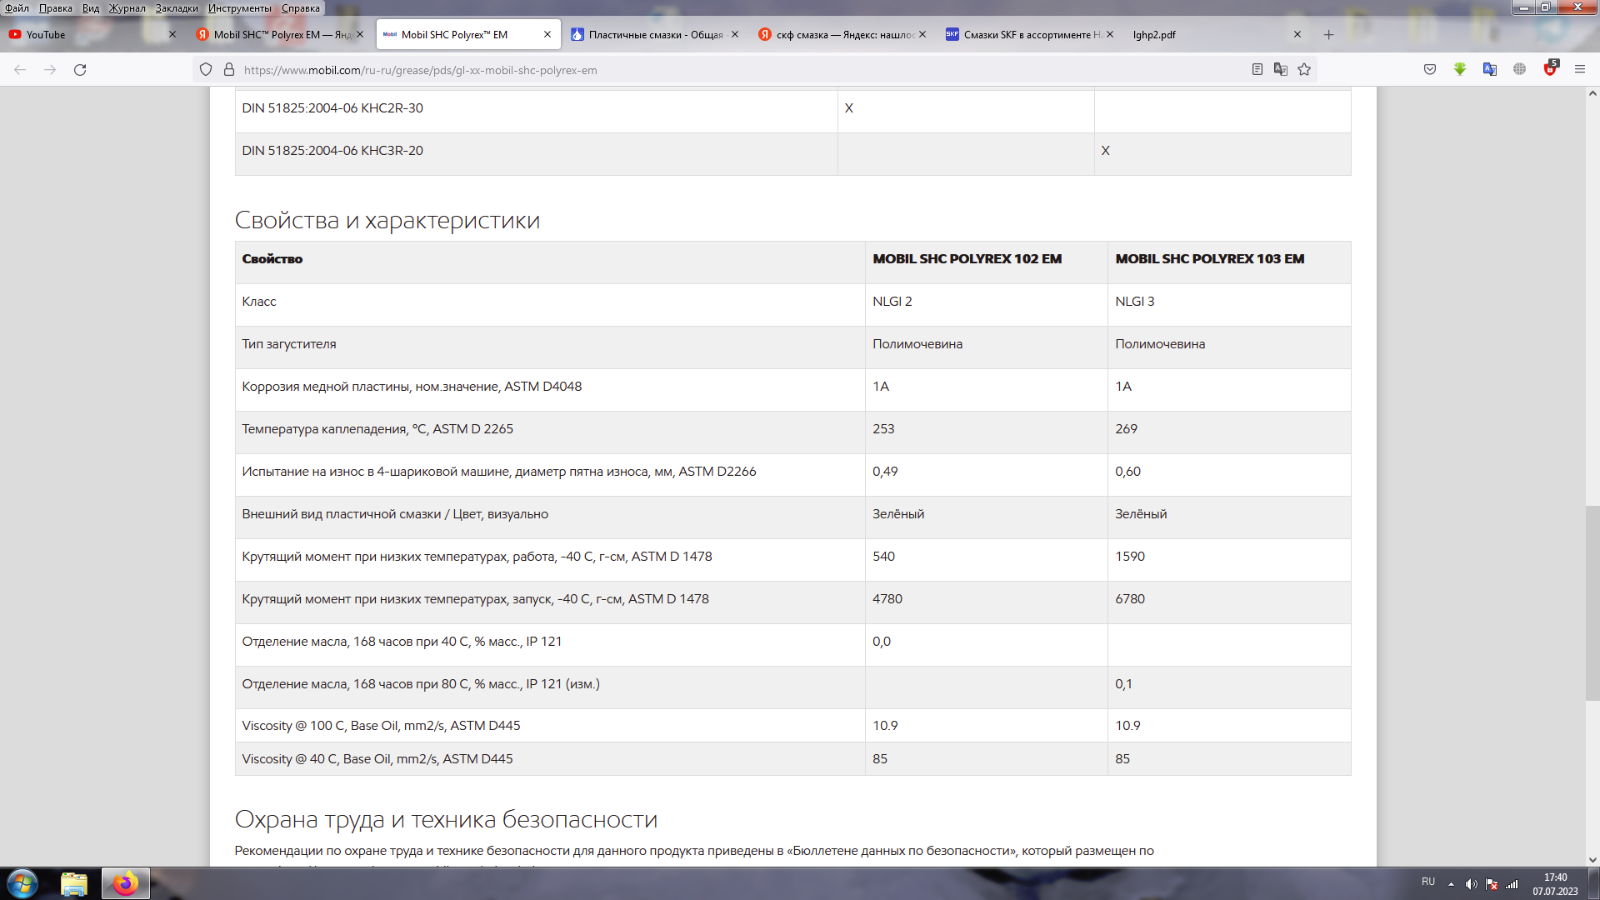Image resolution: width=1600 pixels, height=900 pixels.
Task: Click the Viscosity @ 40 C row label
Action: (x=377, y=759)
